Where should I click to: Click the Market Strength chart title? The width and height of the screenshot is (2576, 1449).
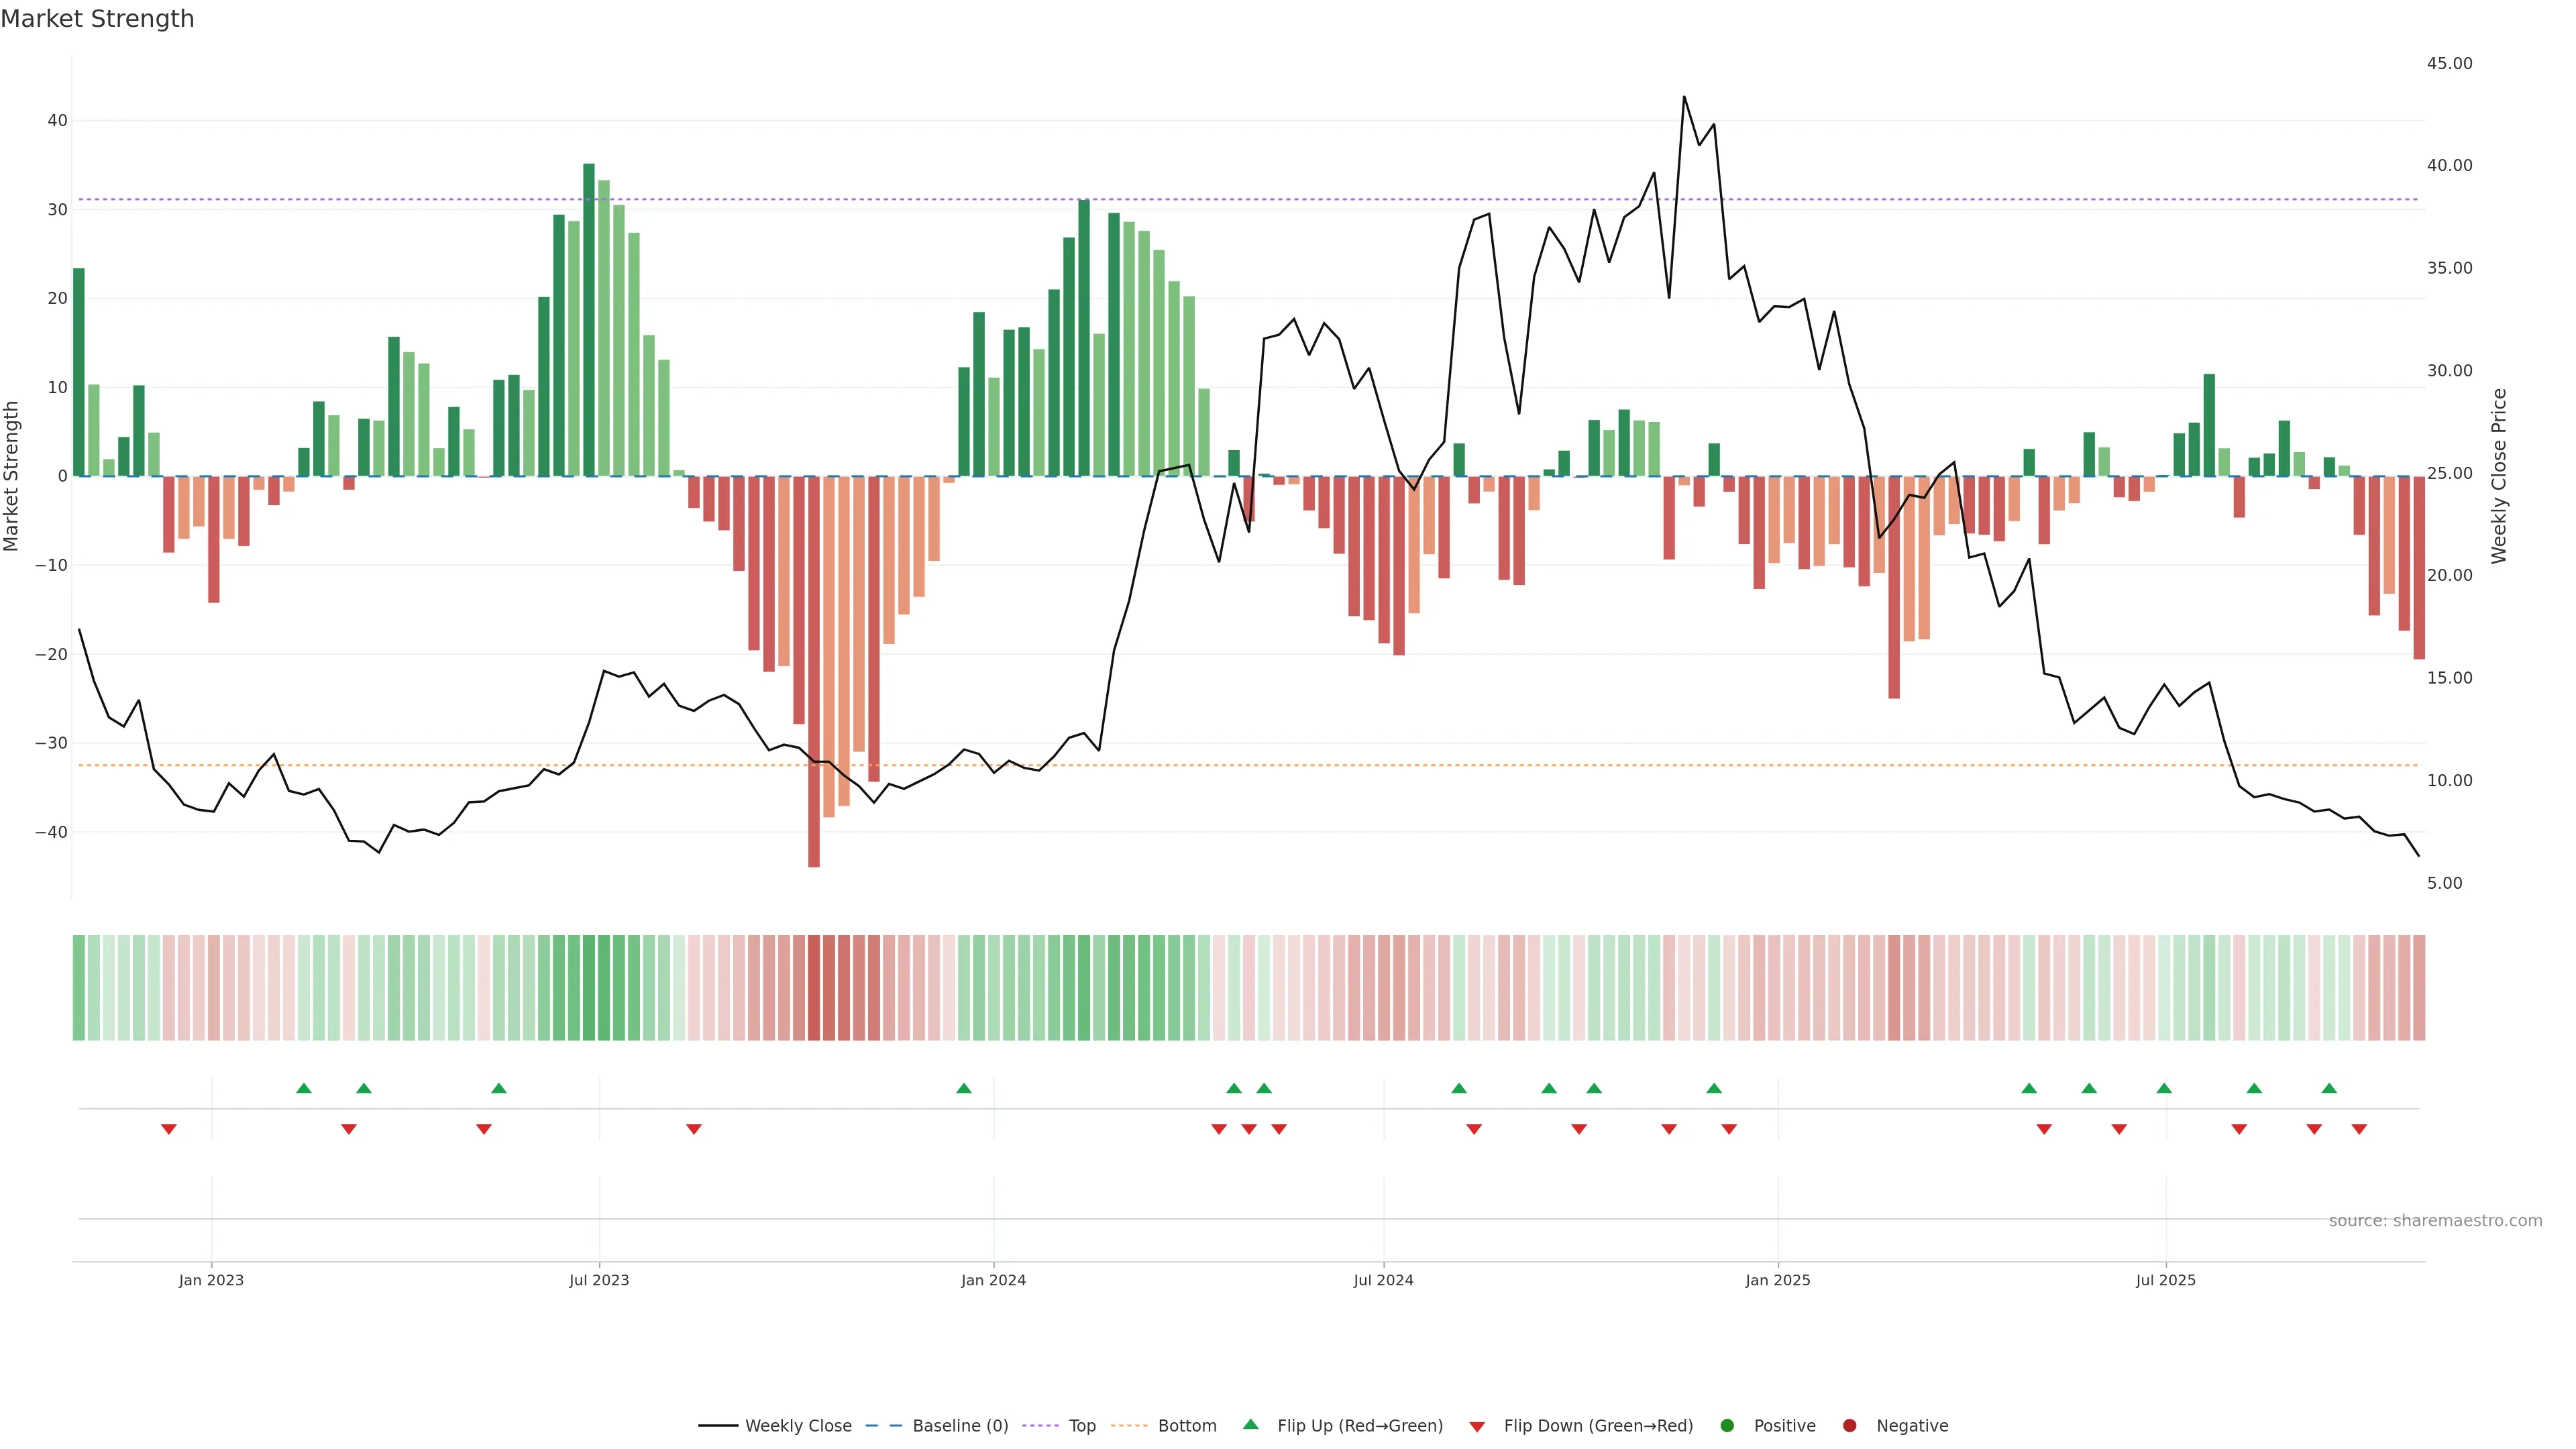click(97, 19)
